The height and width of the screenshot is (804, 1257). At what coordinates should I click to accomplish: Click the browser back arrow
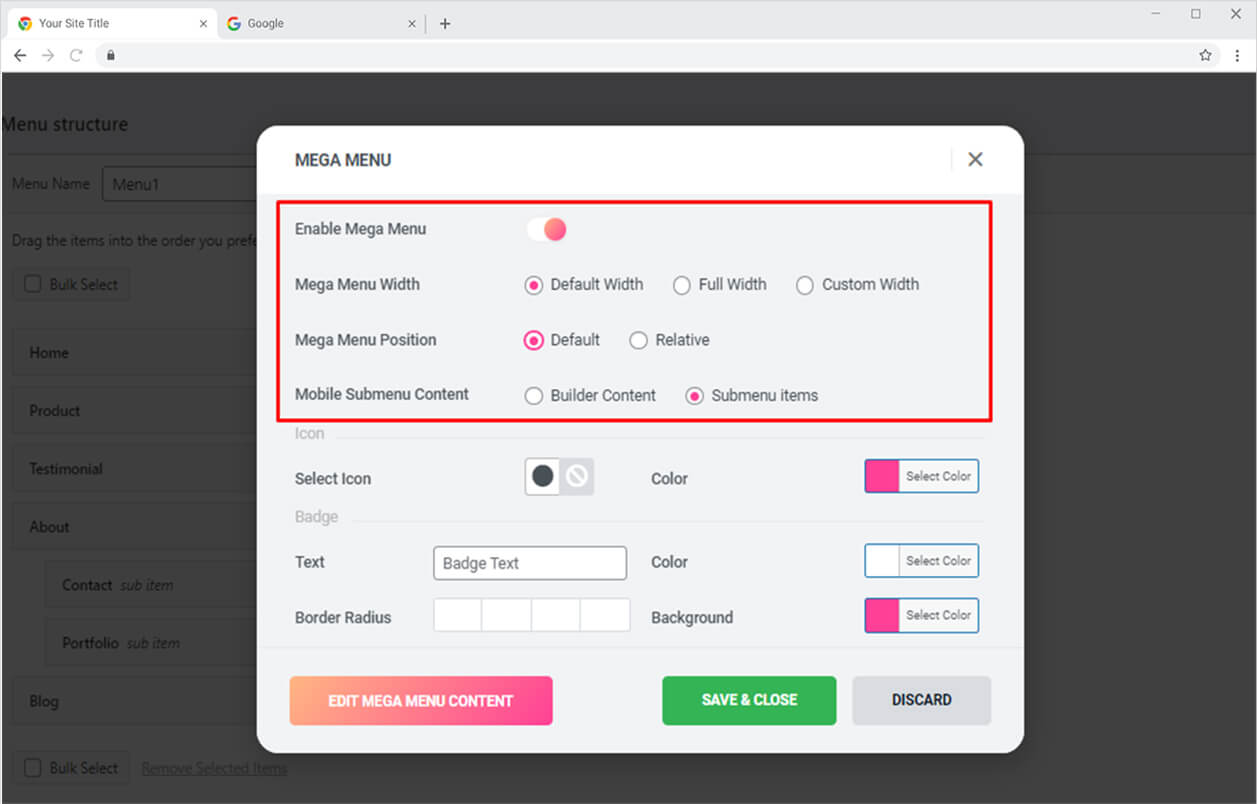(x=20, y=55)
